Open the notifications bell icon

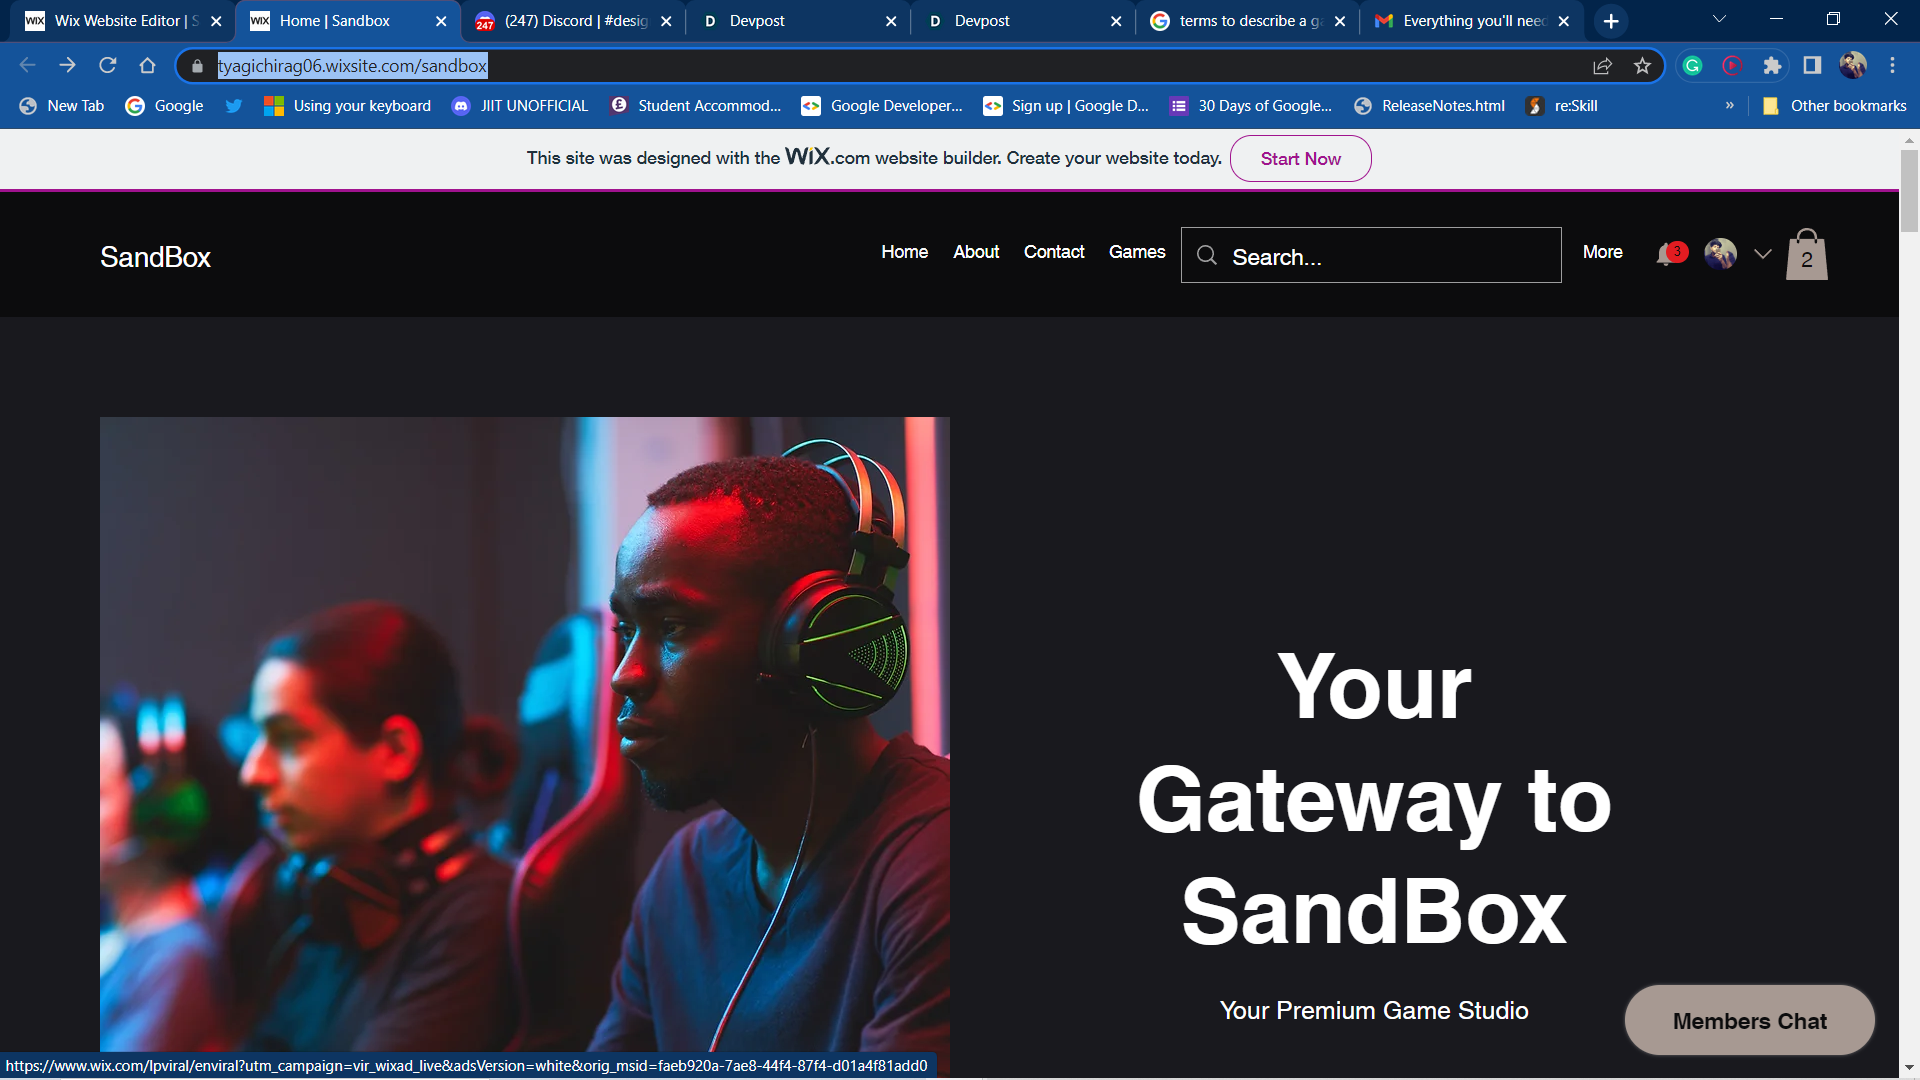click(x=1666, y=254)
